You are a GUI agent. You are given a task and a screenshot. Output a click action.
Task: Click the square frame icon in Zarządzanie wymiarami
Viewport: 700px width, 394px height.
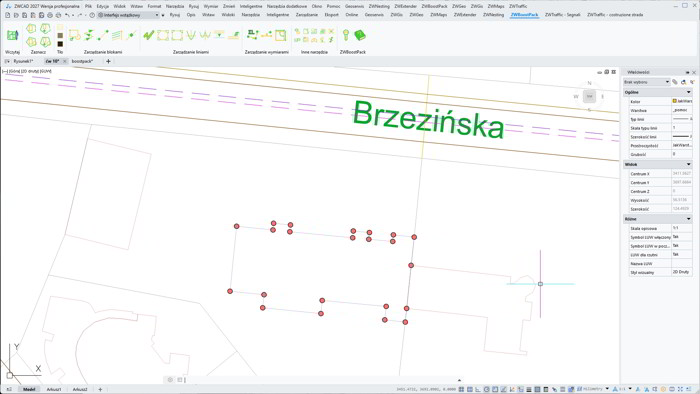[x=280, y=35]
